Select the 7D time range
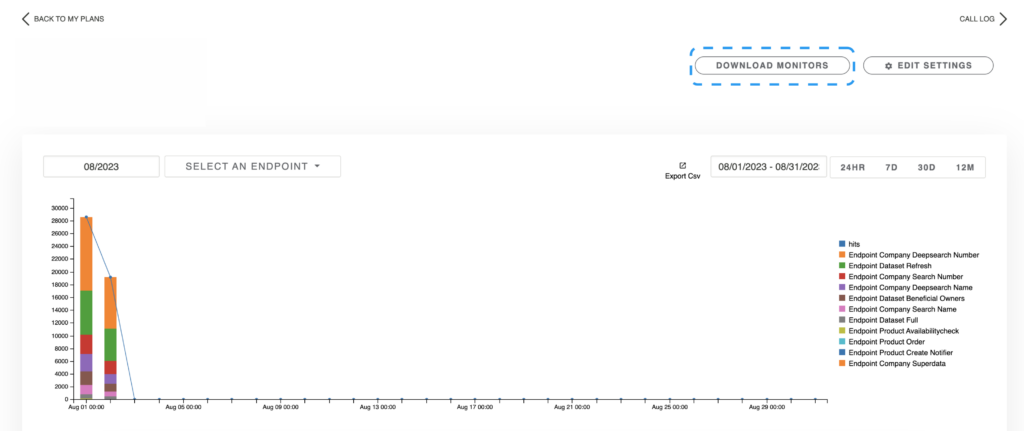 point(891,167)
